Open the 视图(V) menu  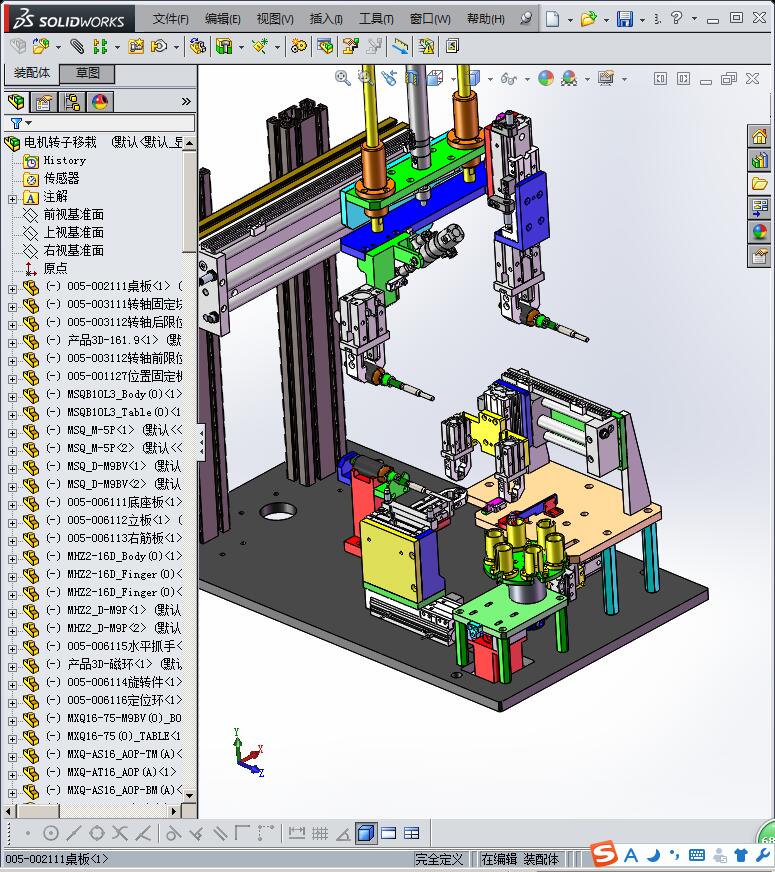275,19
